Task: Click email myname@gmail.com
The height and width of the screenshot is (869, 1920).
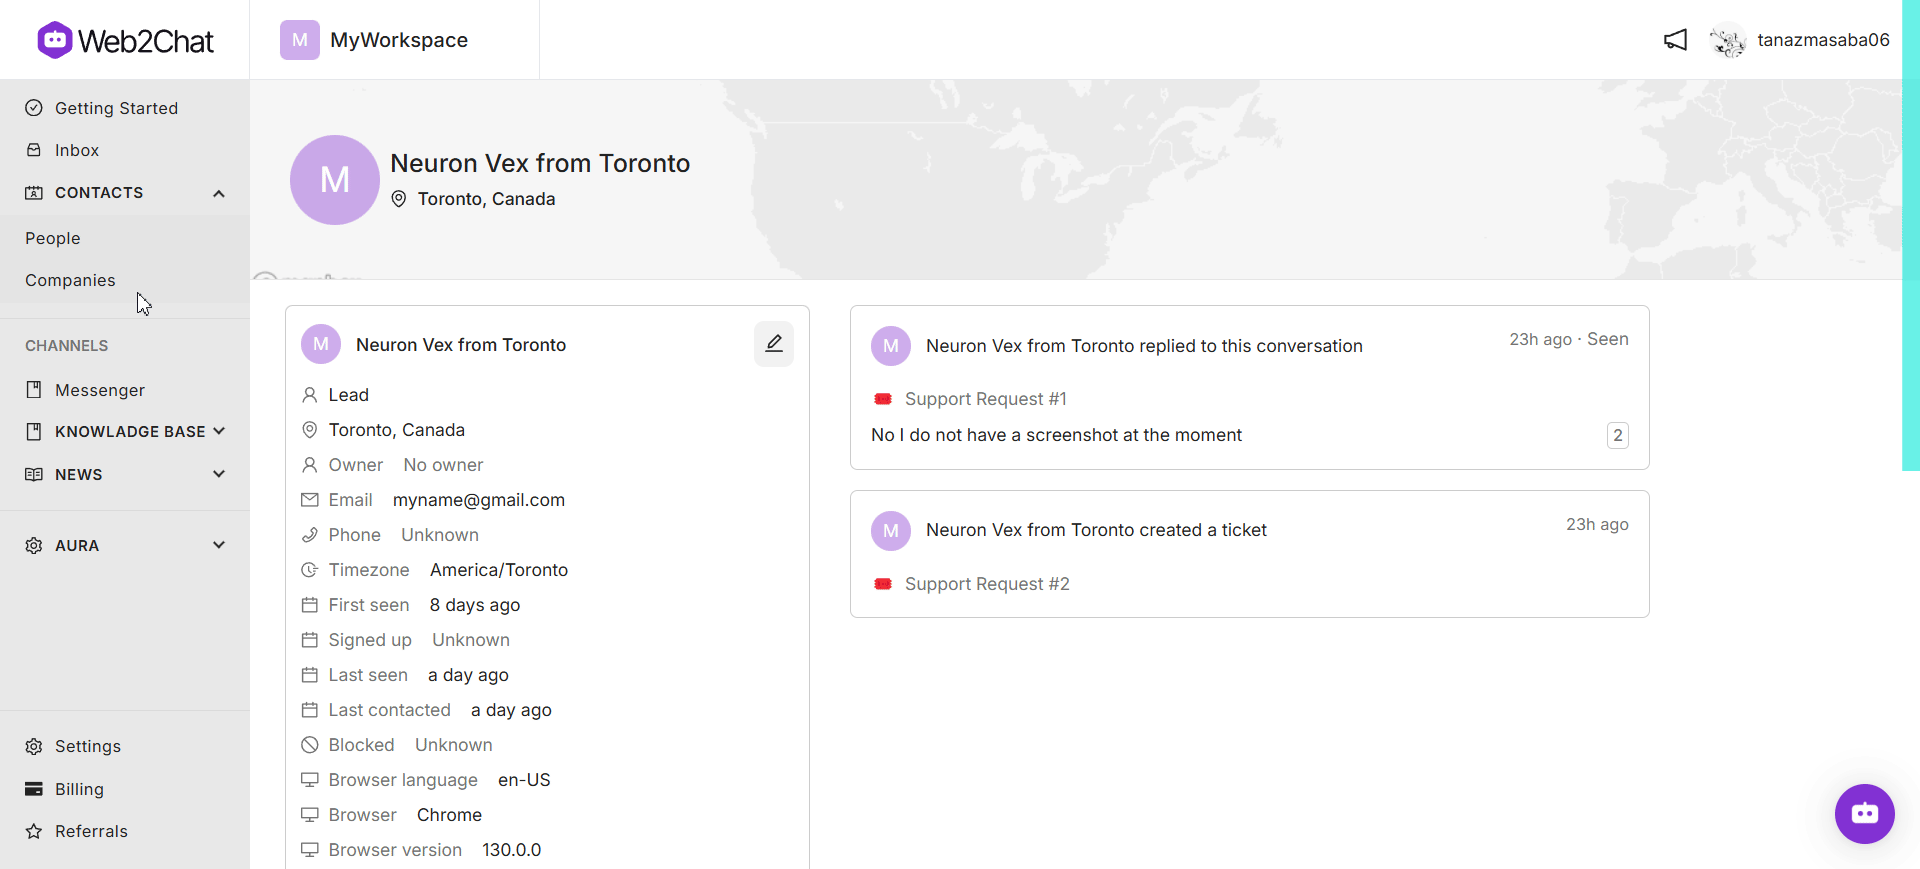Action: (479, 500)
